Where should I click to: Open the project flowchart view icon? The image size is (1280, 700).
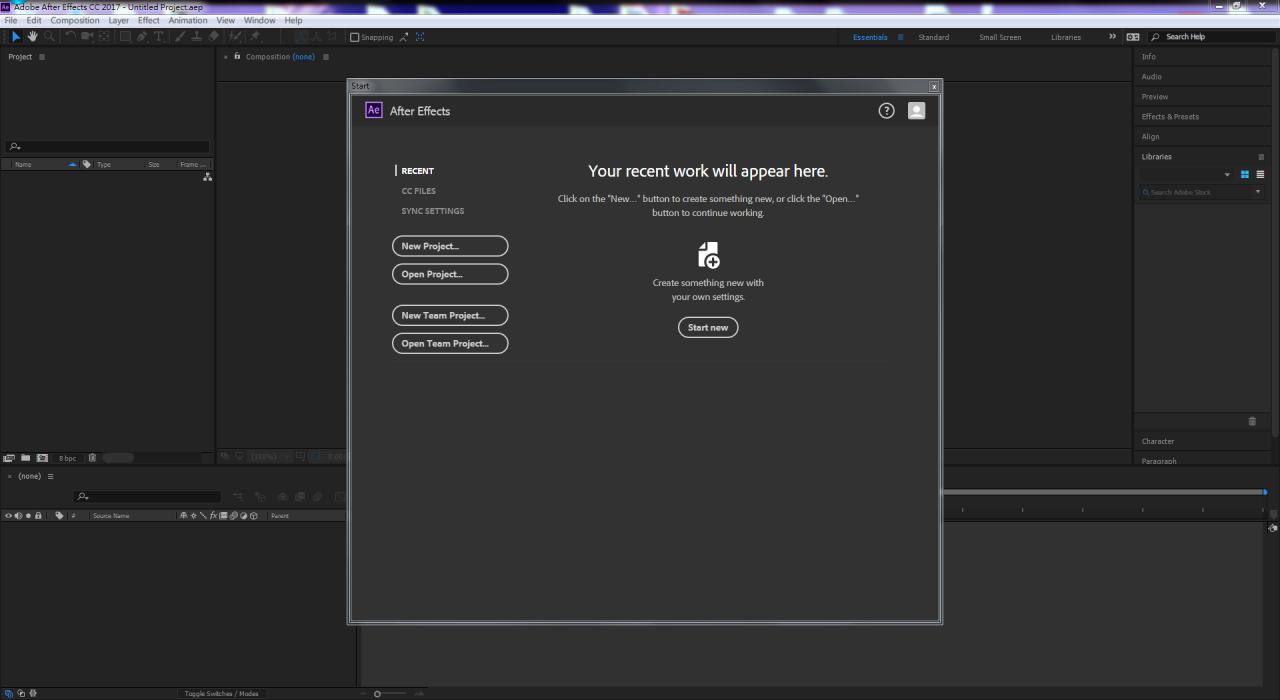pyautogui.click(x=207, y=177)
